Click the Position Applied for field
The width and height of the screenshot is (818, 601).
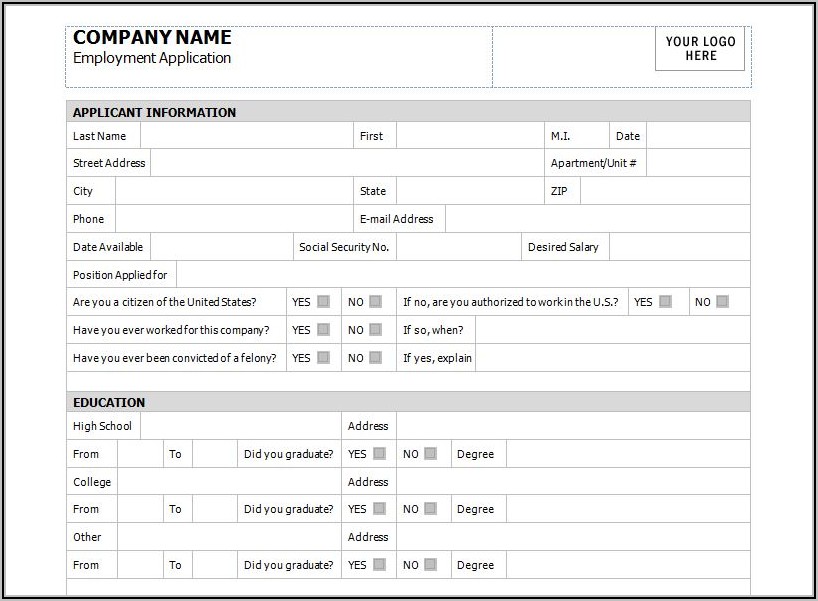tap(462, 275)
